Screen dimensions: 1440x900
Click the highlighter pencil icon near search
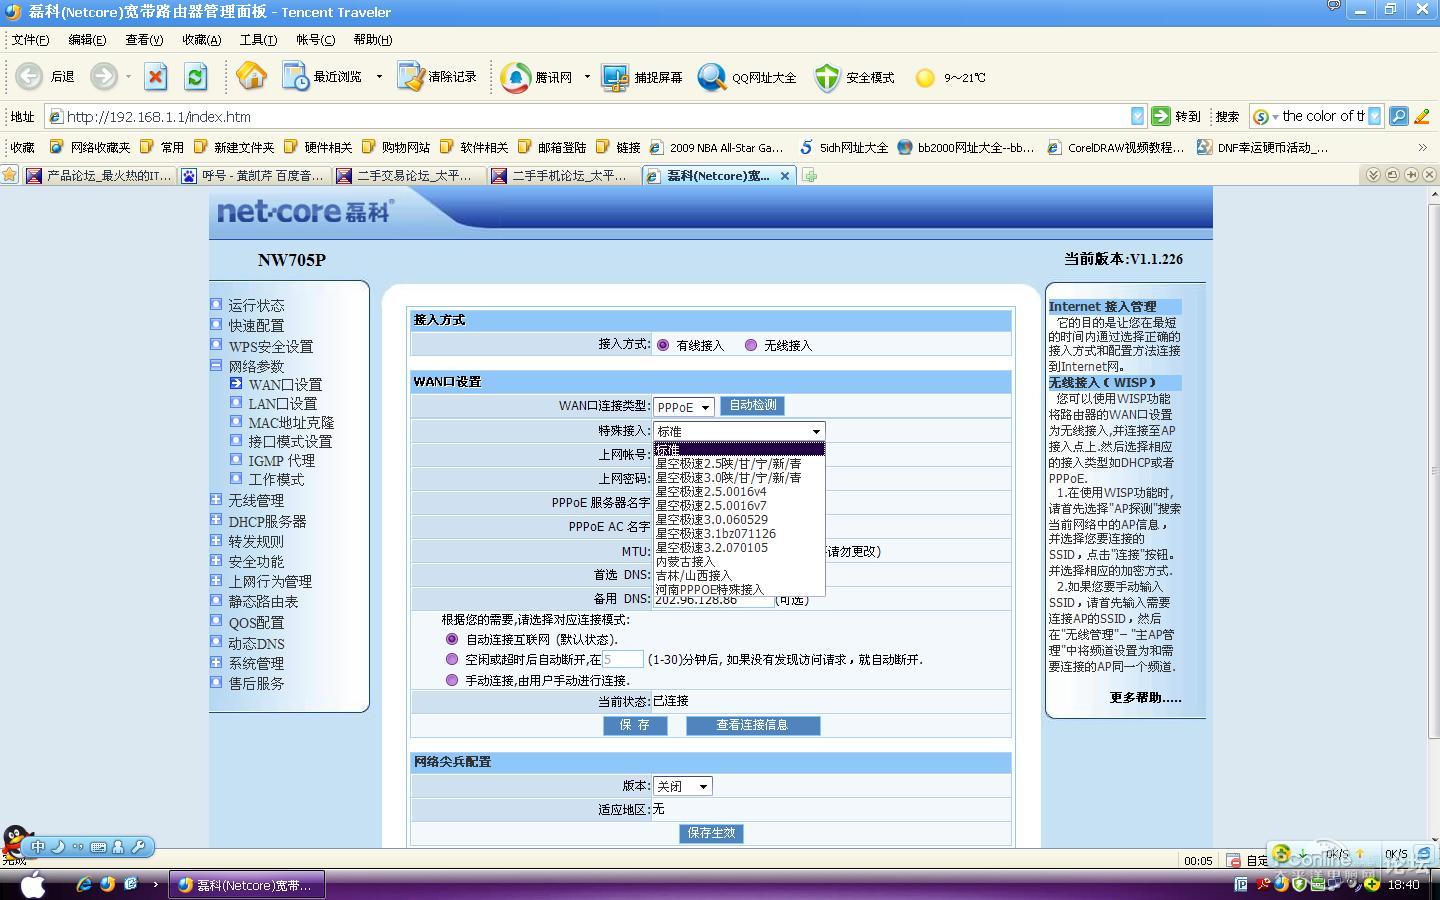click(1422, 116)
